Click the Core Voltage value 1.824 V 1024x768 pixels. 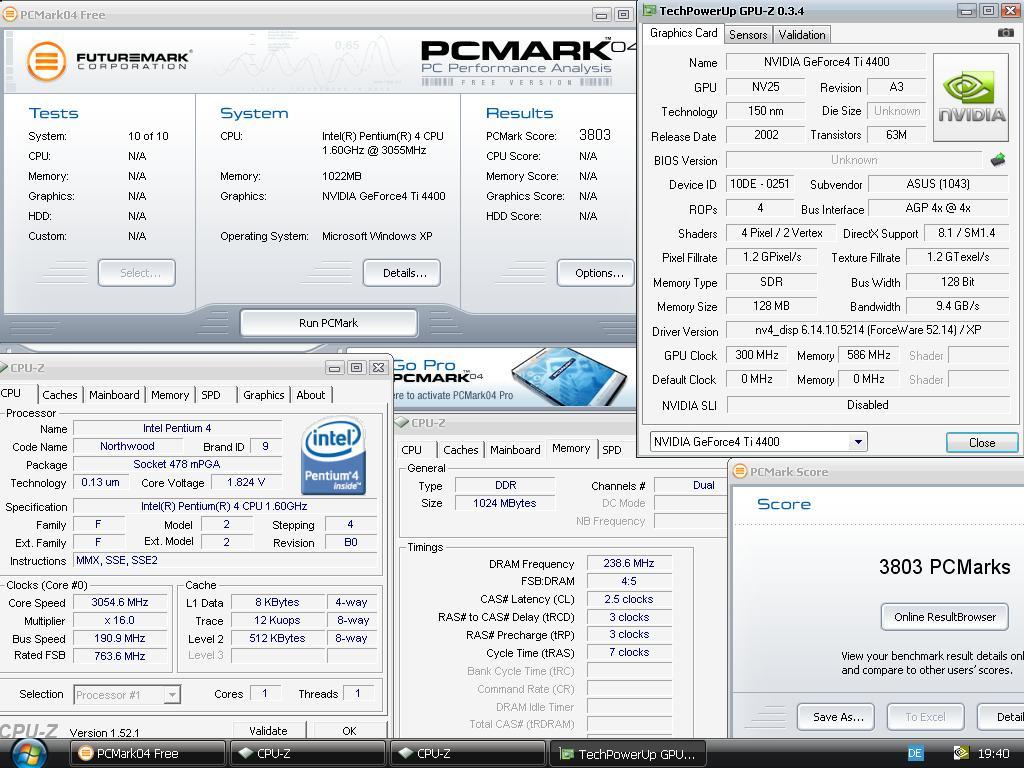[246, 483]
